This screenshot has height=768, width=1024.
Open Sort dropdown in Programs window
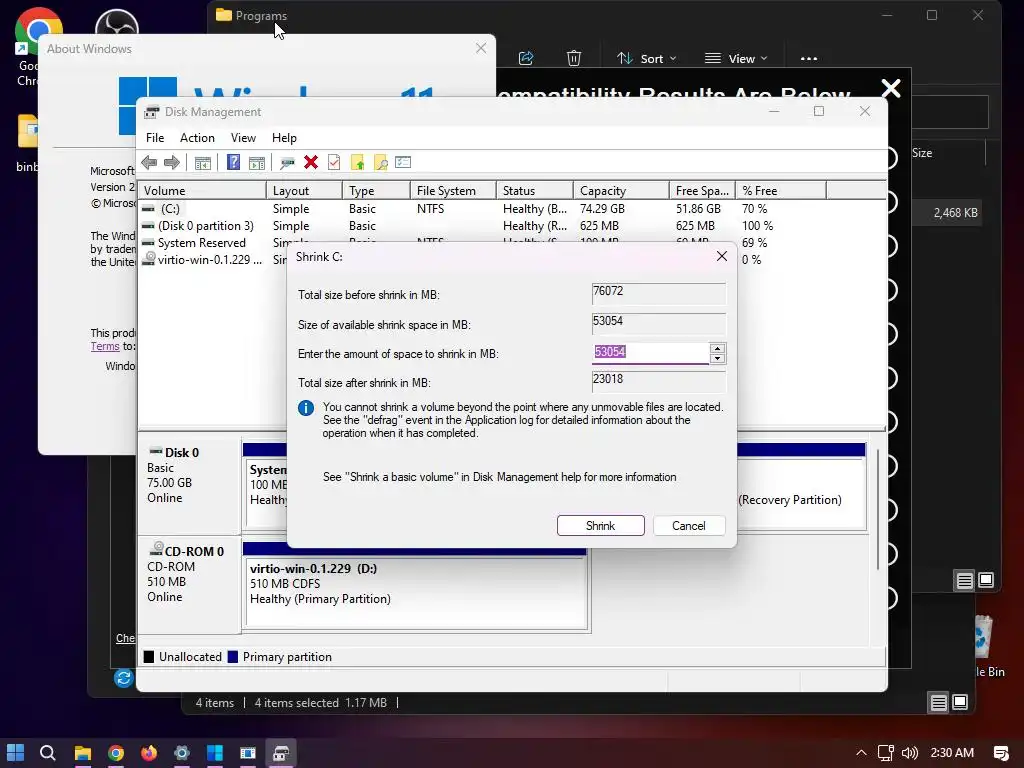(647, 59)
